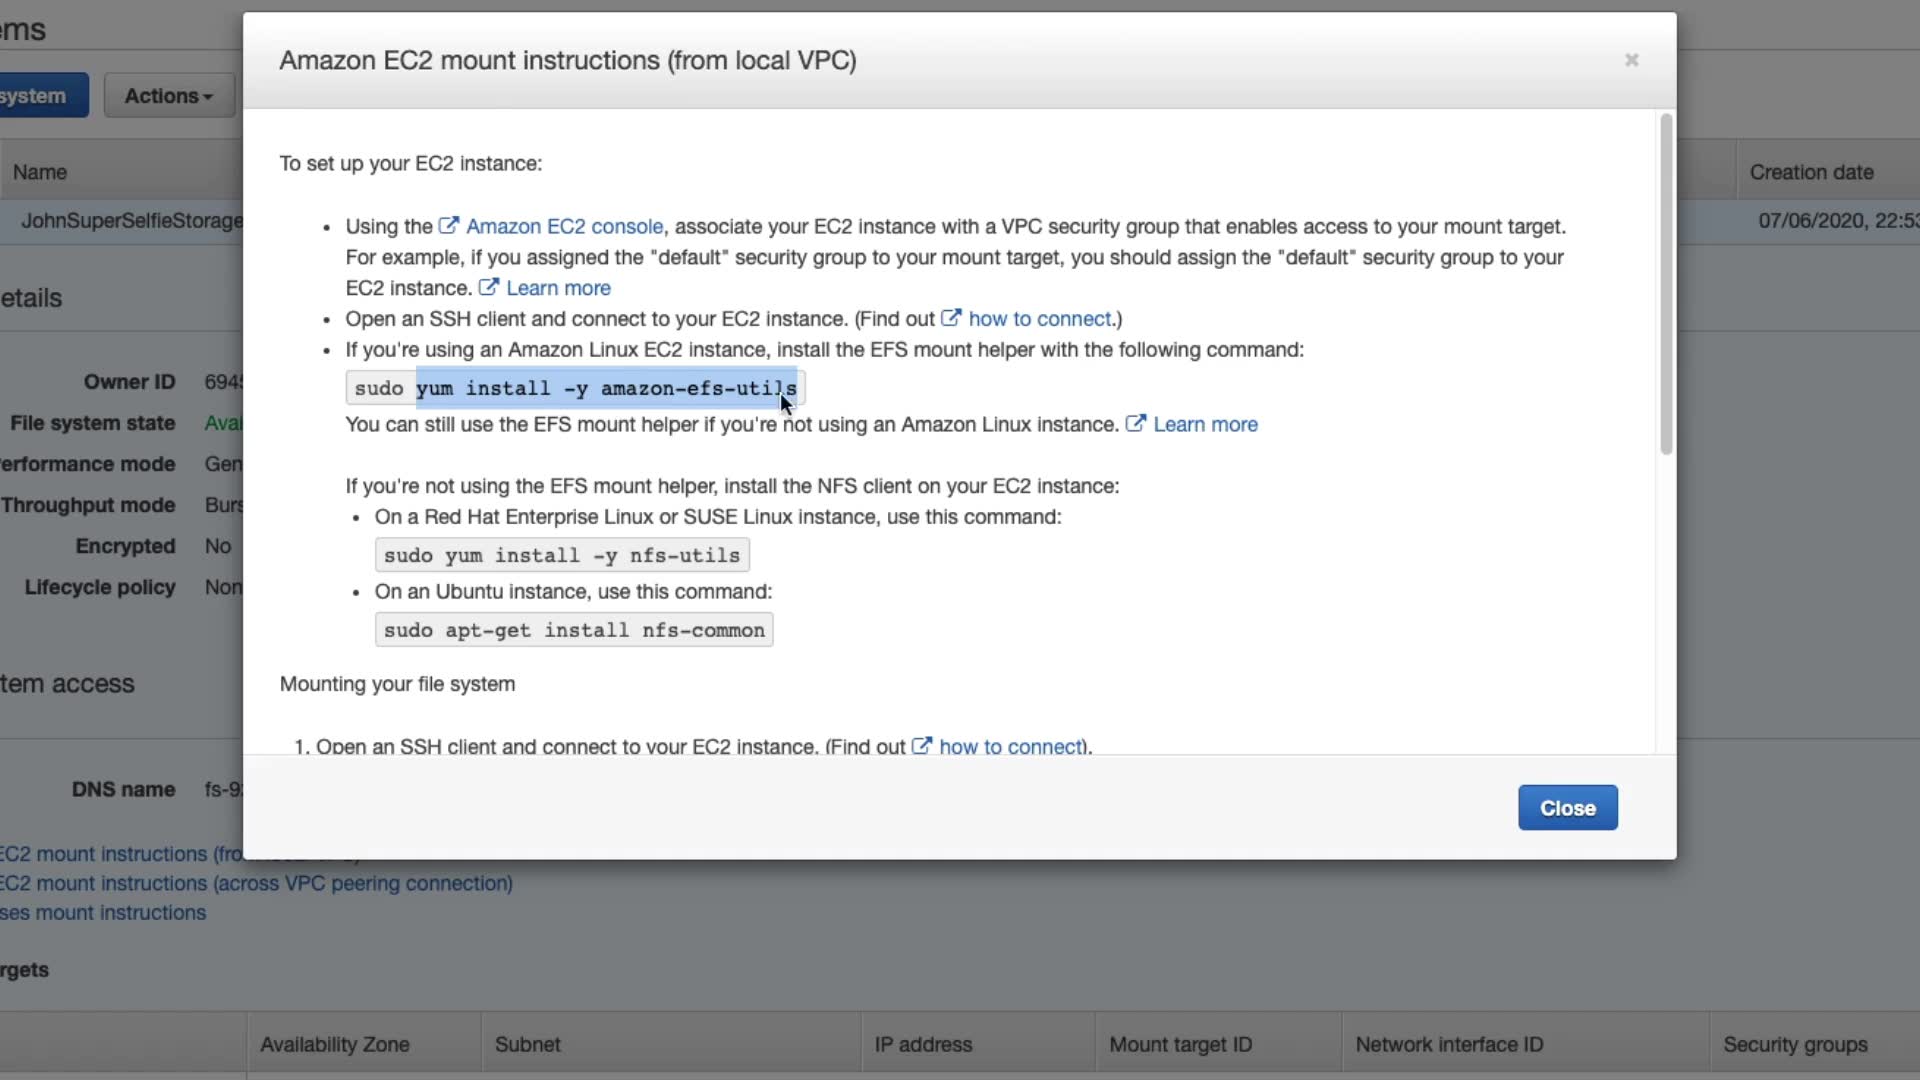Open Learn more link about security groups
Screen dimensions: 1920x1080
[558, 289]
